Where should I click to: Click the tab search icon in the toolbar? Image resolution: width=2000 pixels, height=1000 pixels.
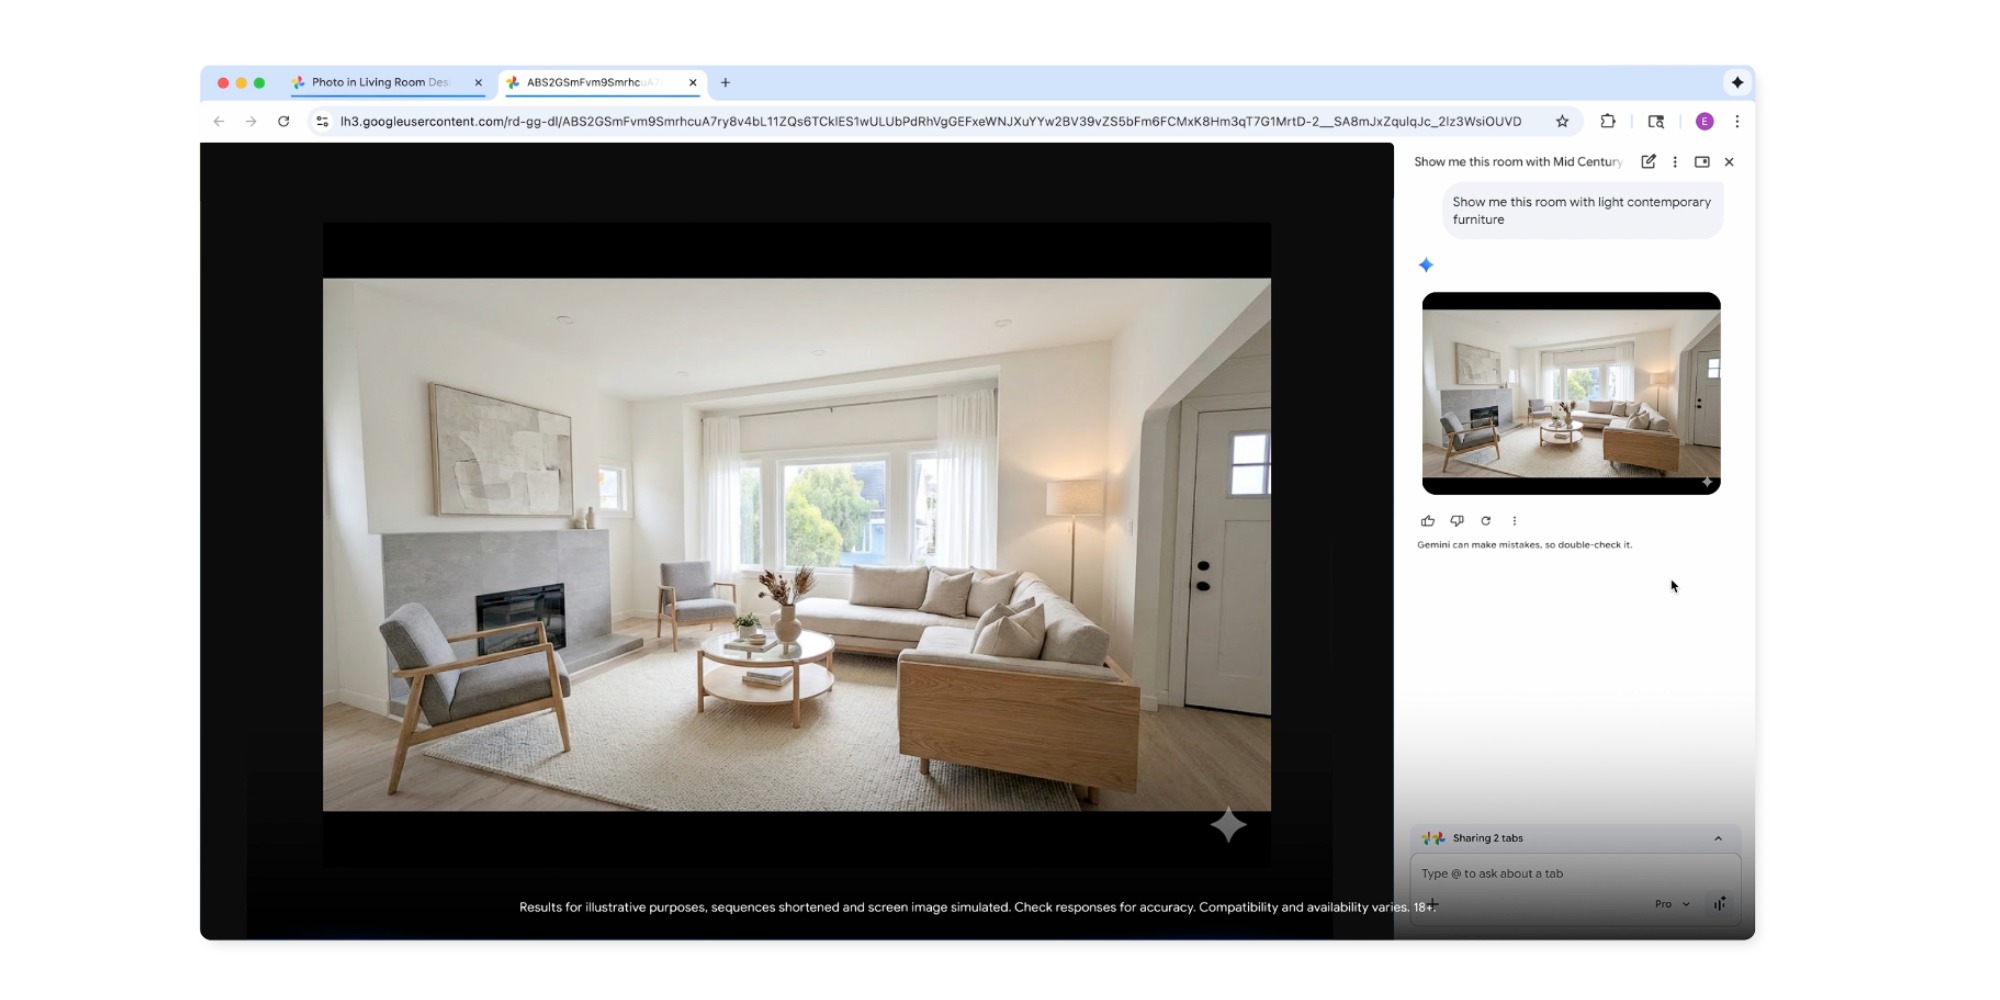(1656, 121)
